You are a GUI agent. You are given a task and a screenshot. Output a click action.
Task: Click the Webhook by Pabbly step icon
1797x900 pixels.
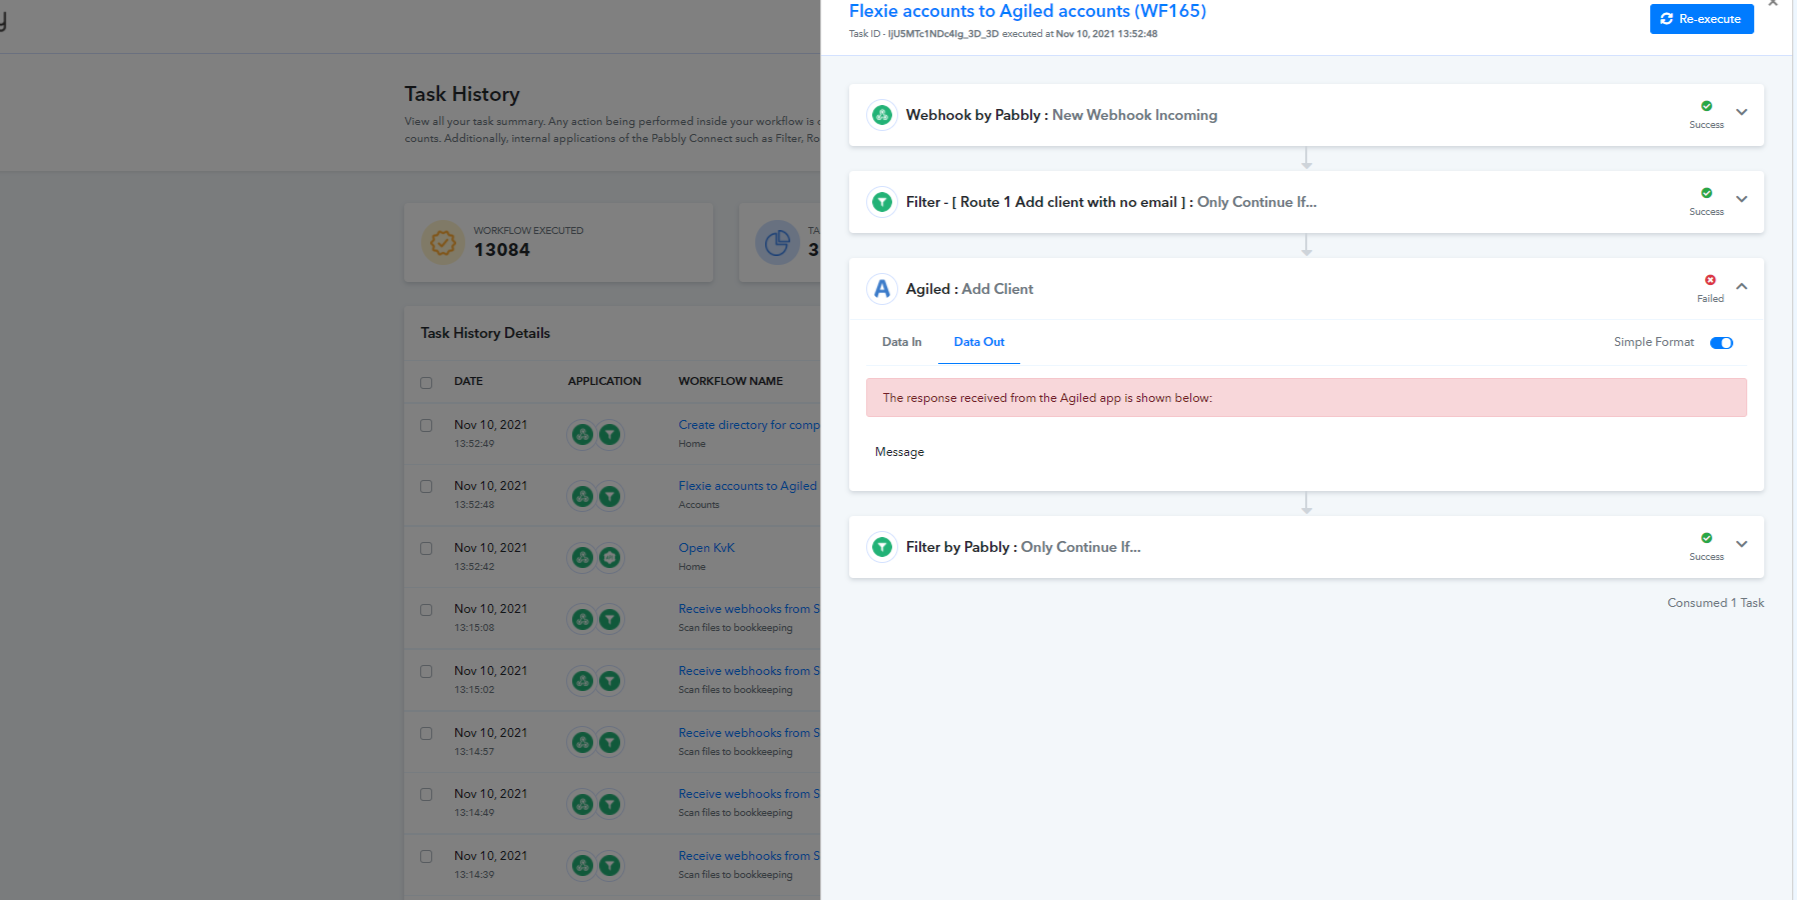[882, 115]
